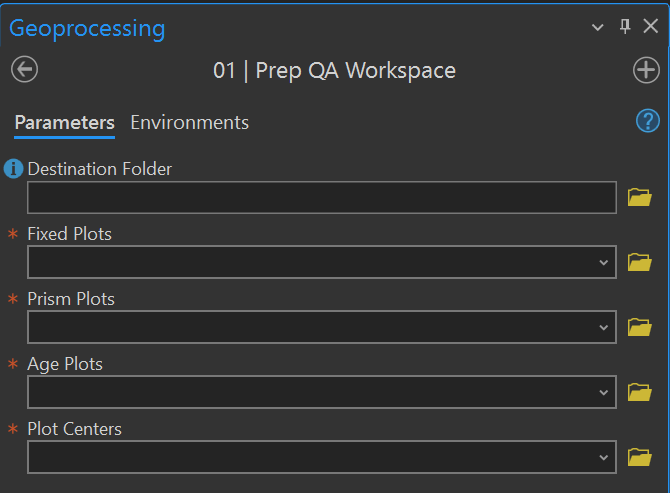Browse for Prism Plots dataset

click(639, 327)
